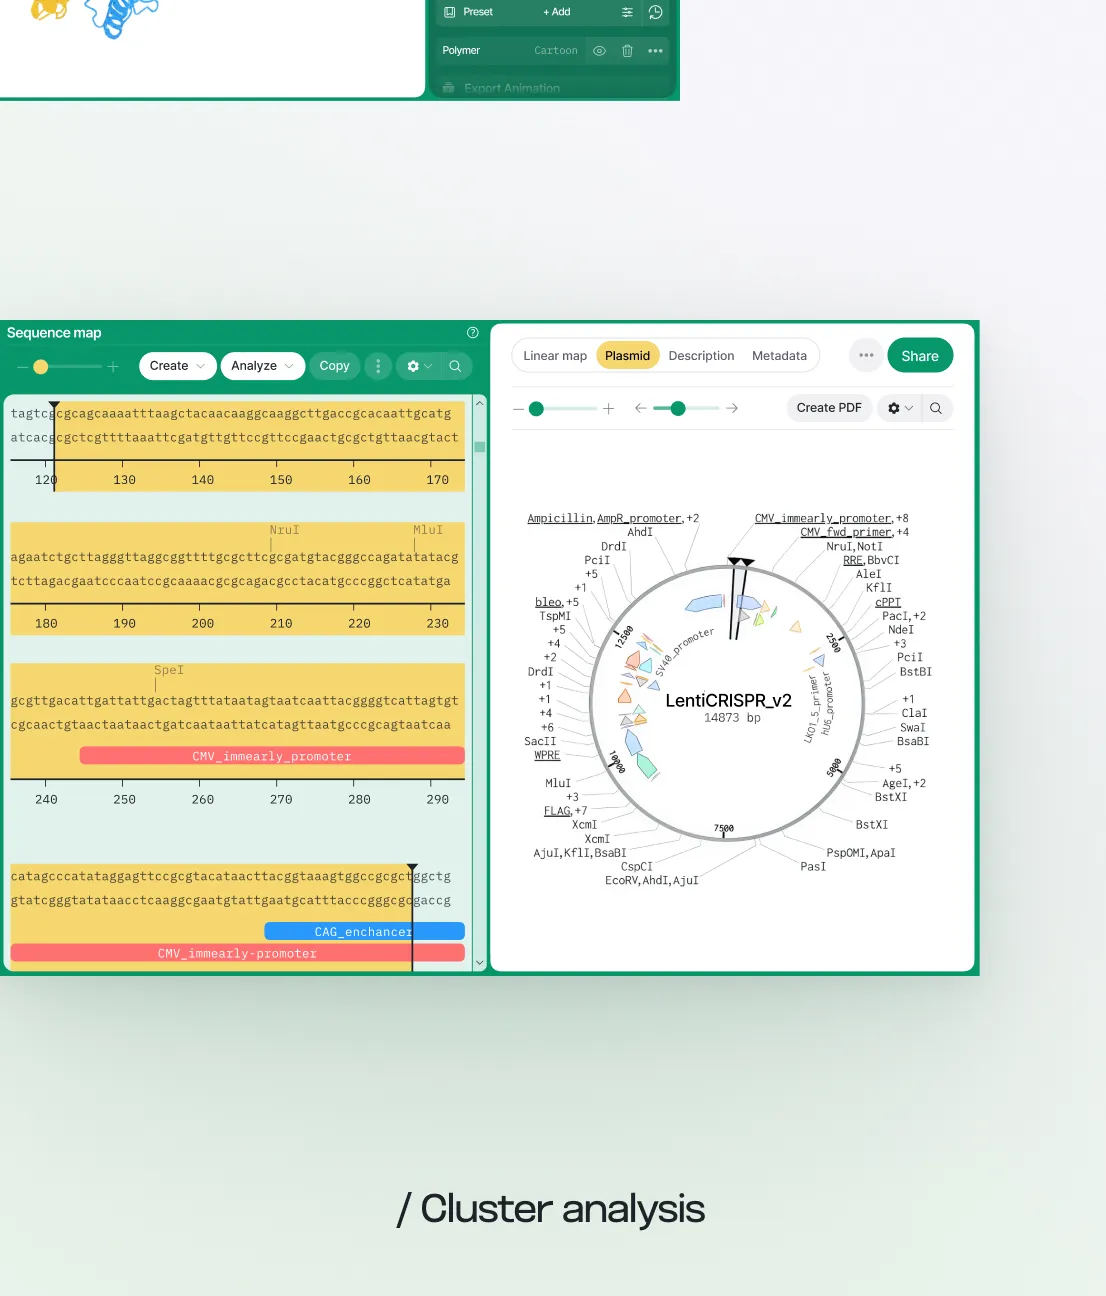1106x1296 pixels.
Task: Zoom in sequence map with plus
Action: tap(113, 367)
